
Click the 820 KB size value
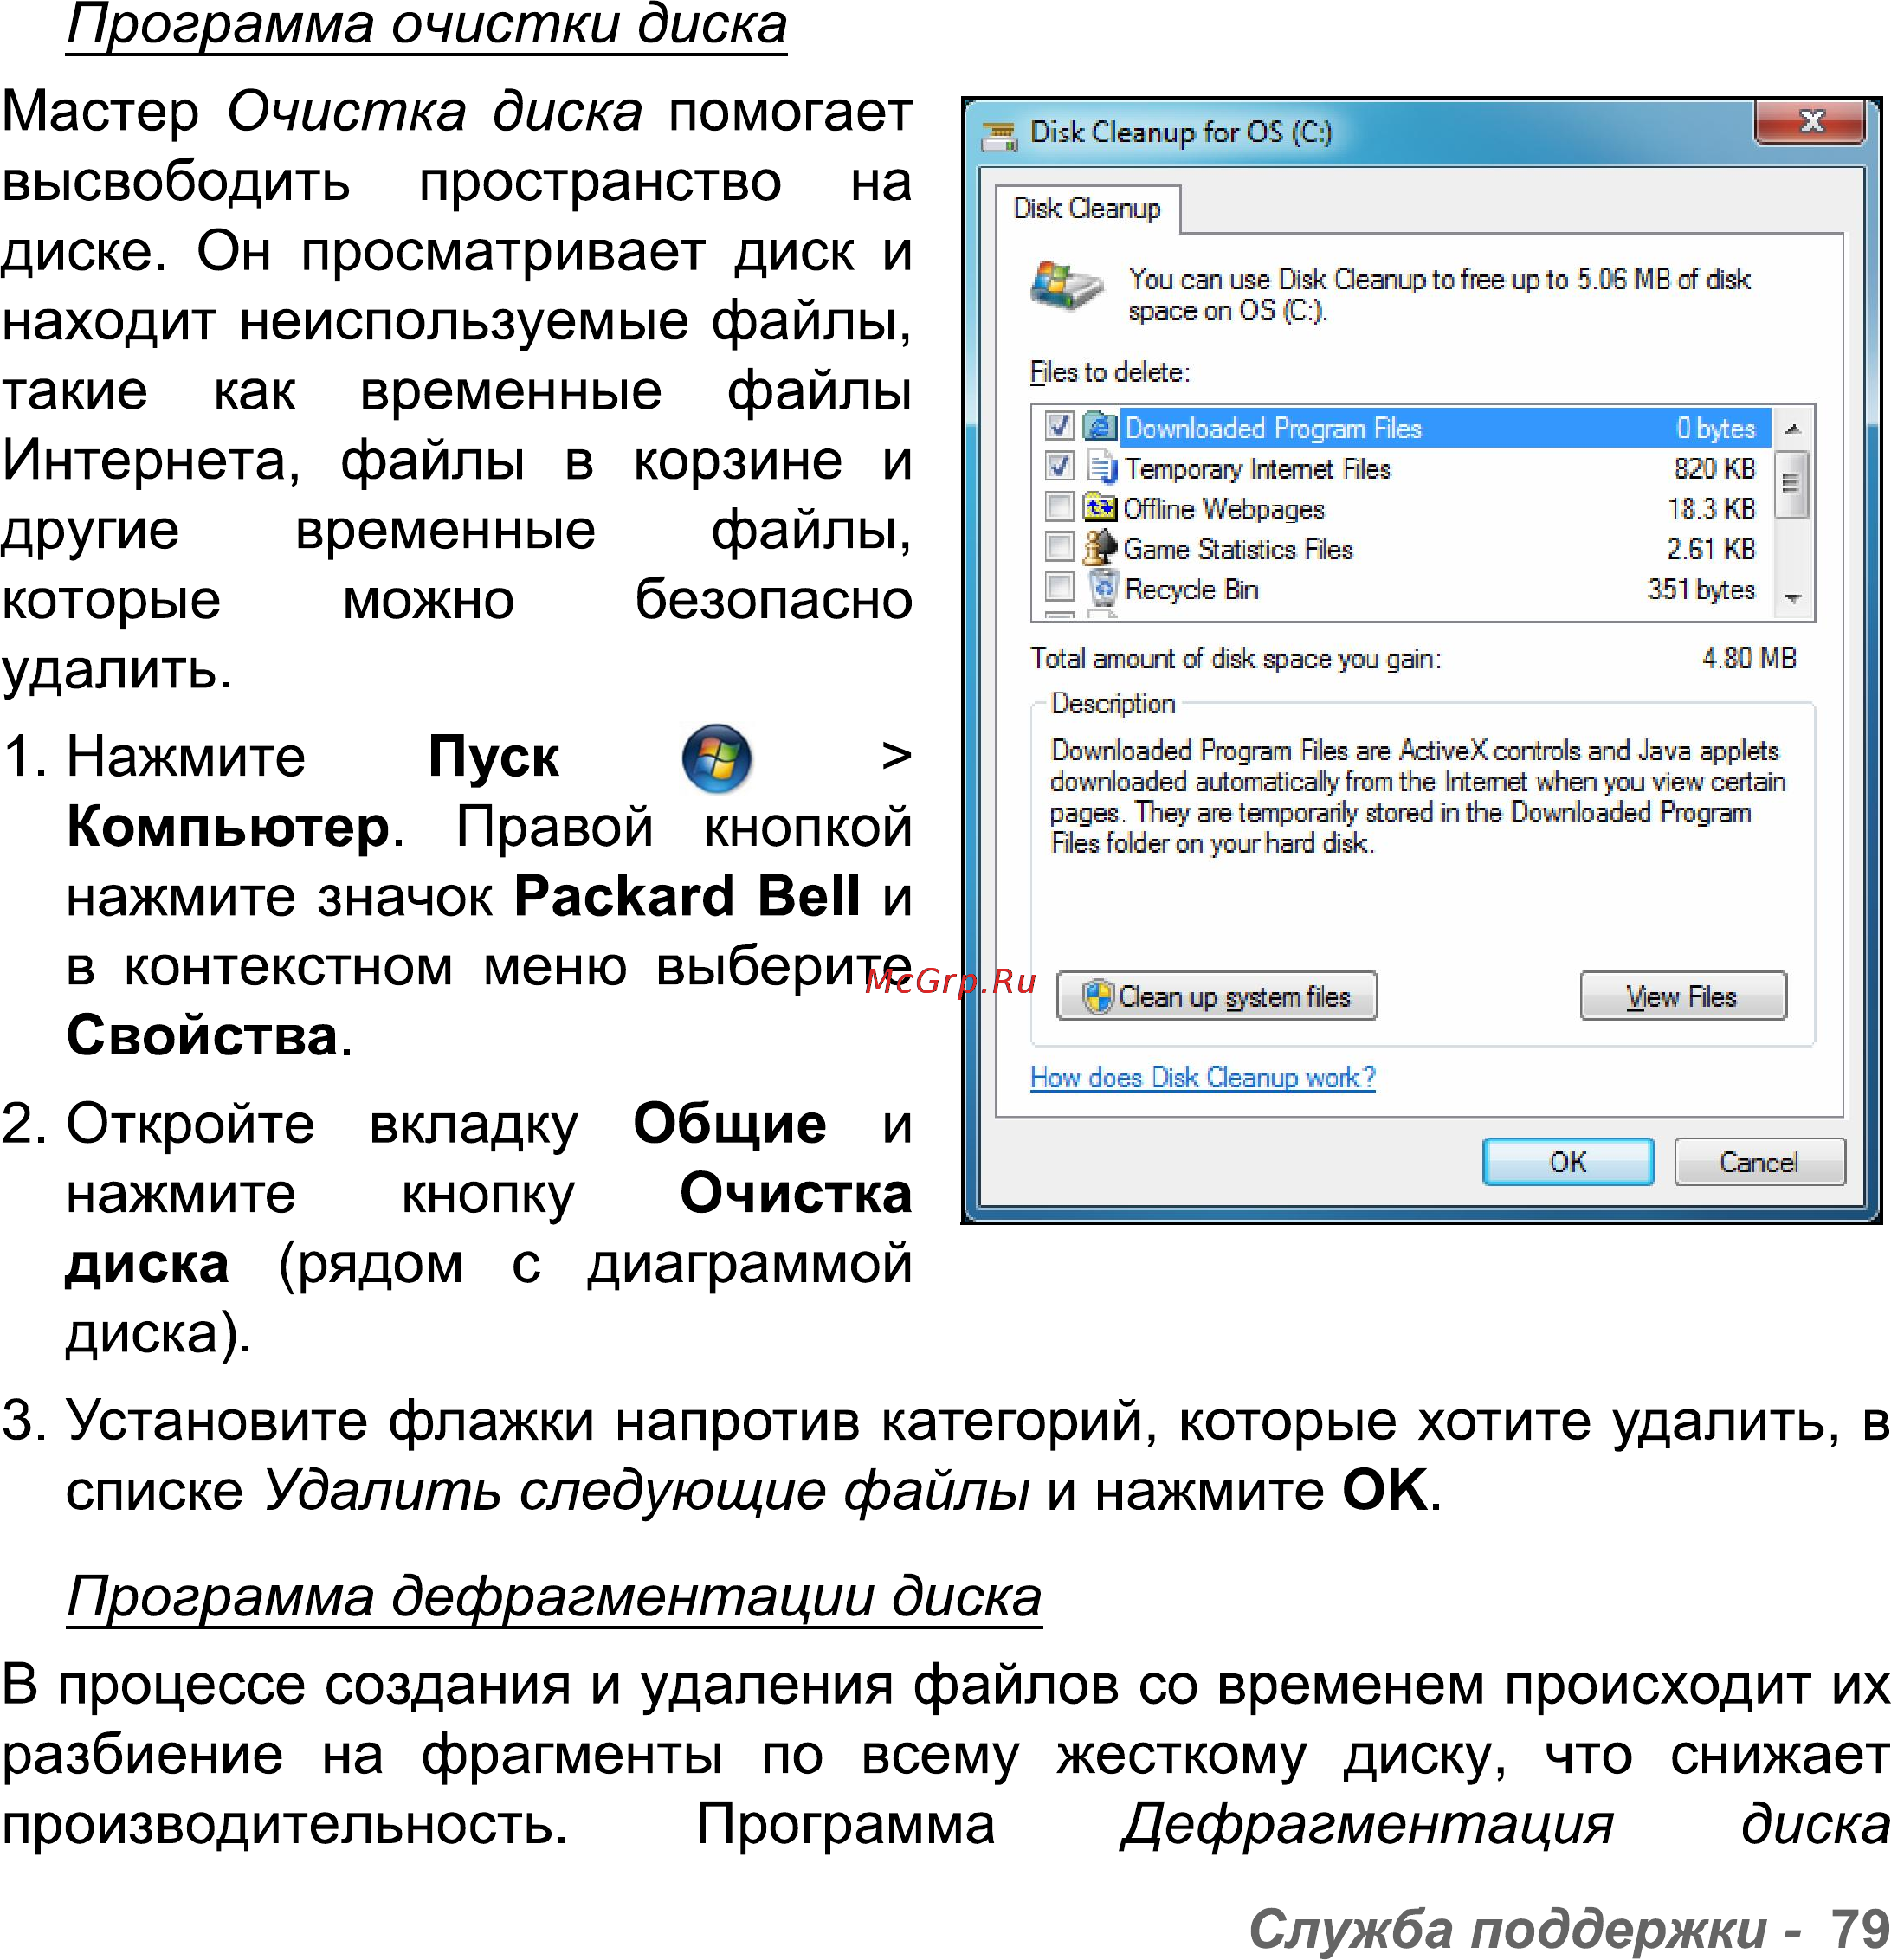1714,469
